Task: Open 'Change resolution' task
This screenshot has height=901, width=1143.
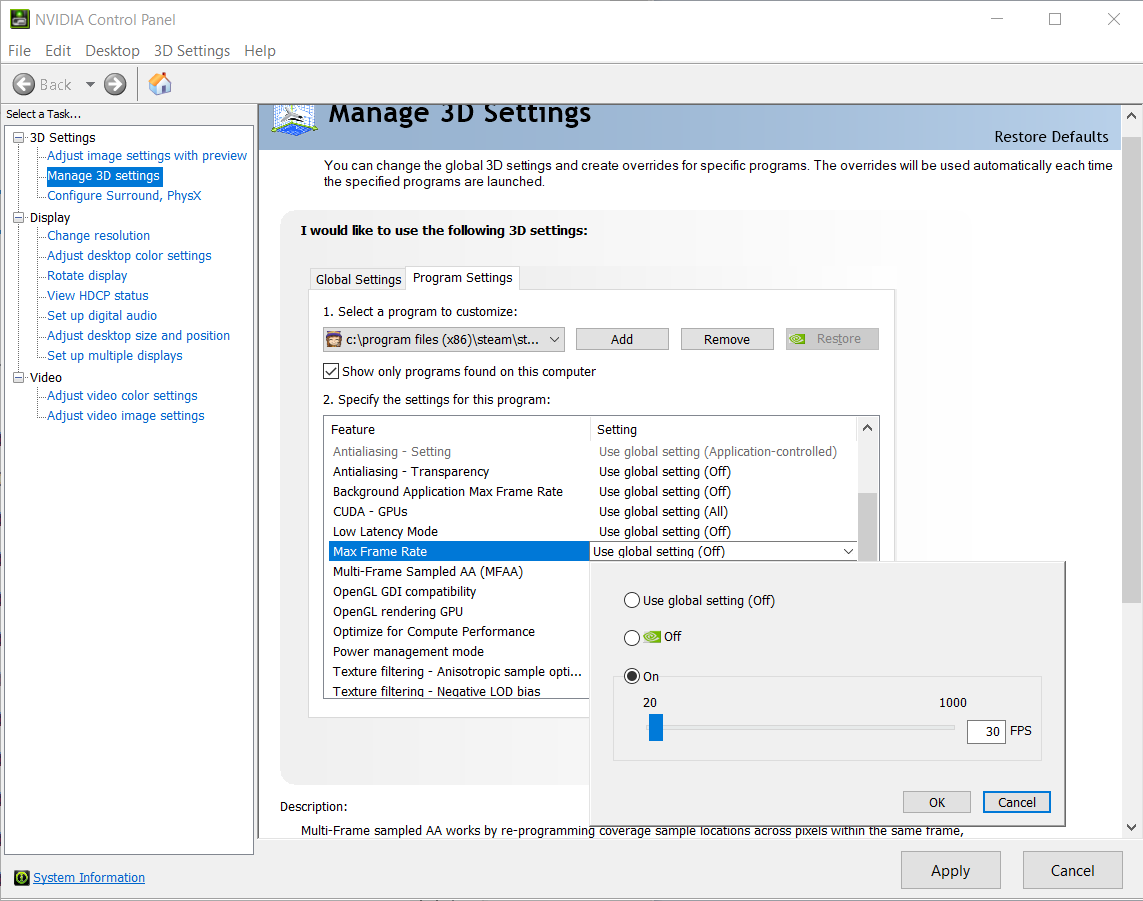Action: [98, 235]
